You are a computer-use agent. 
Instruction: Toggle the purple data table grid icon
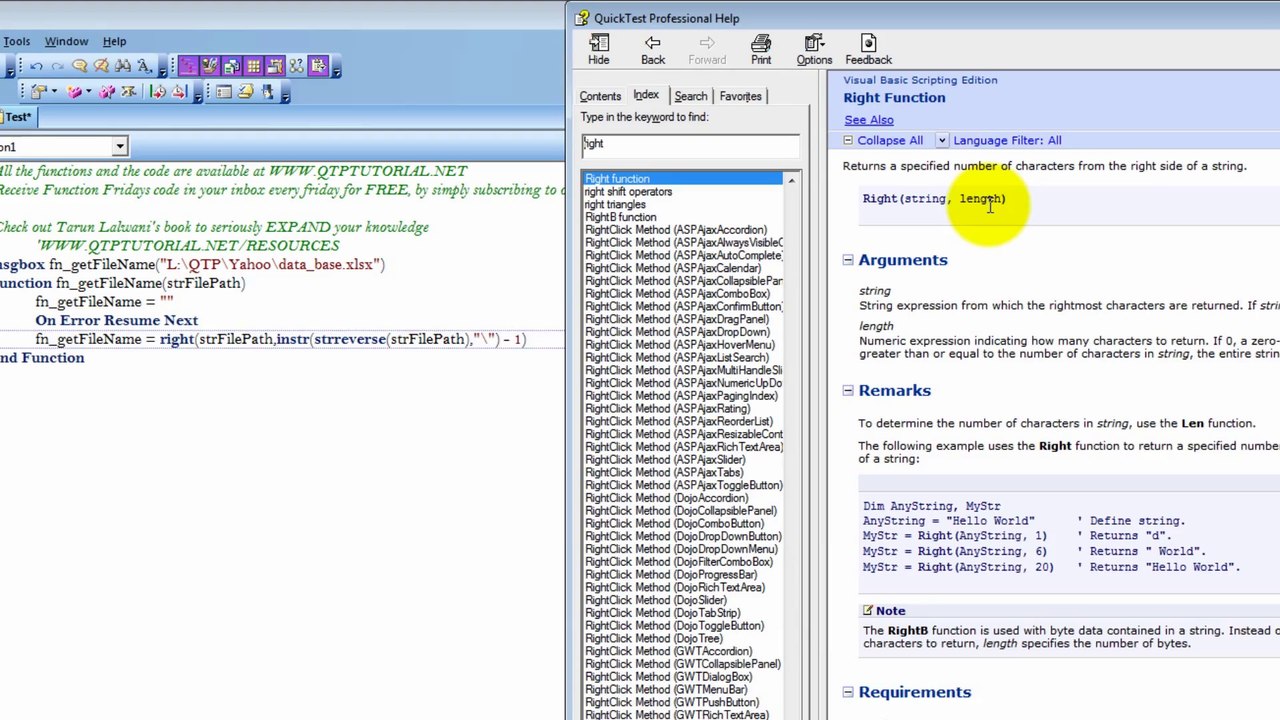pyautogui.click(x=254, y=67)
